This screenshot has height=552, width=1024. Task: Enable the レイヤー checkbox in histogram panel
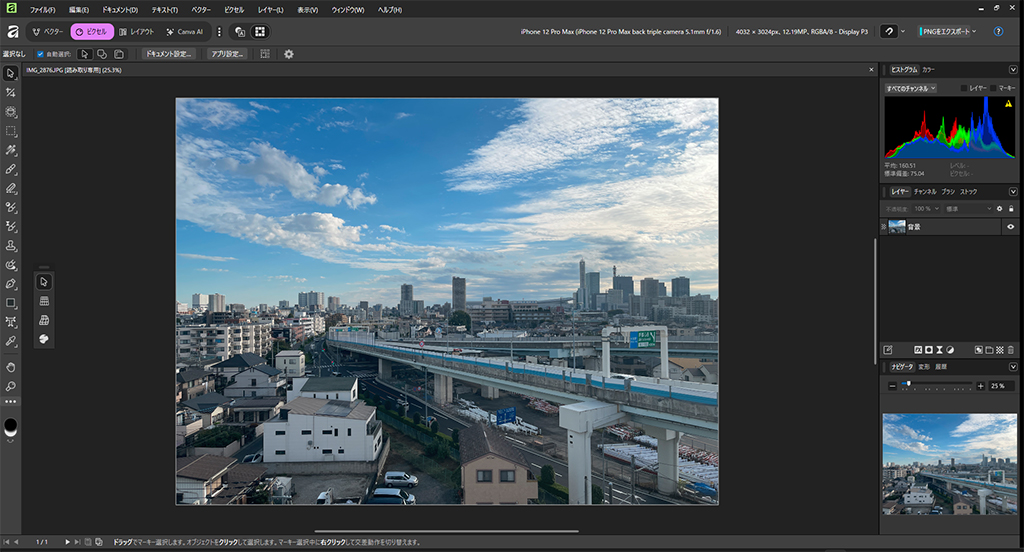click(x=964, y=88)
